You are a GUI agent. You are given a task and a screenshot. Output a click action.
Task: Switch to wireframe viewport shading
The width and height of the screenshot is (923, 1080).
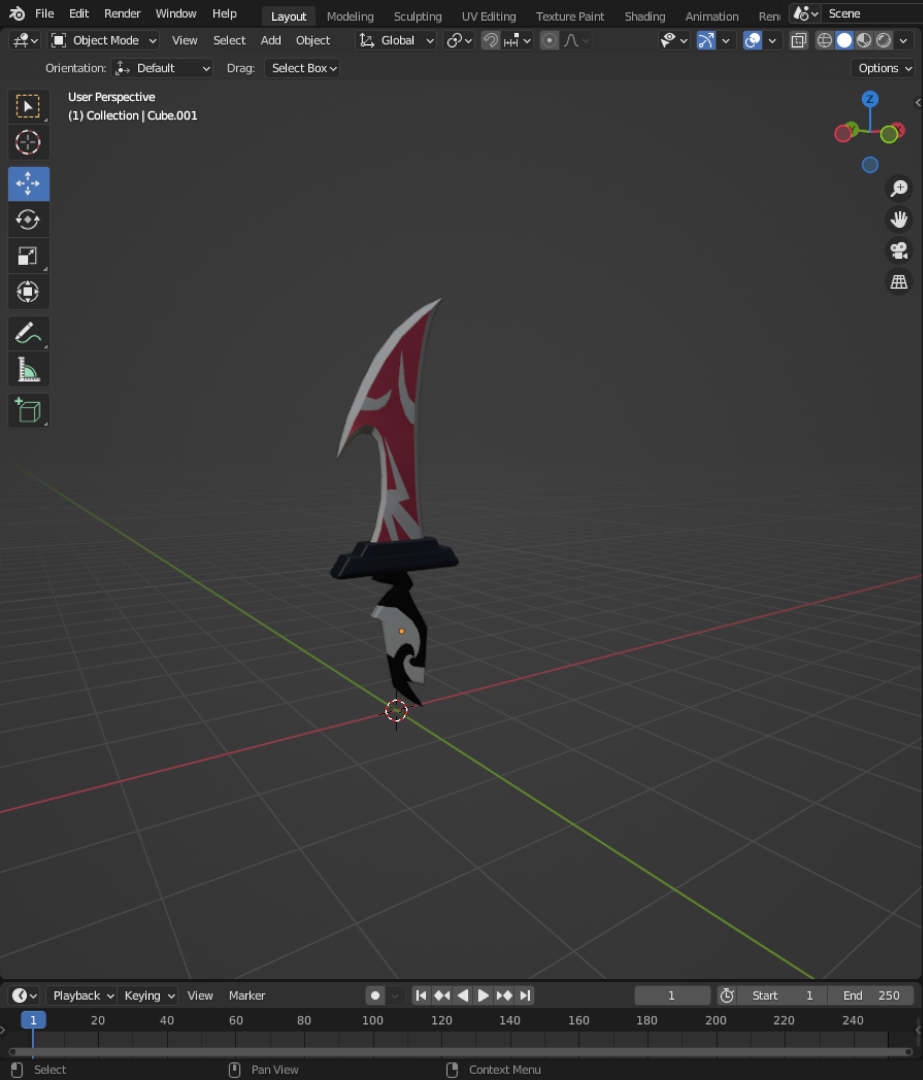coord(825,41)
